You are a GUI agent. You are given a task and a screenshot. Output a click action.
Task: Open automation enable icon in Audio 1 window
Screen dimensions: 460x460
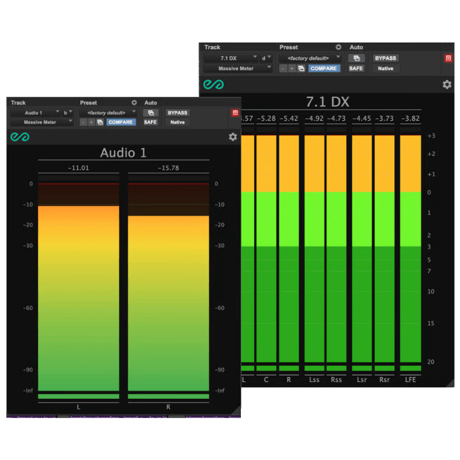(x=151, y=113)
